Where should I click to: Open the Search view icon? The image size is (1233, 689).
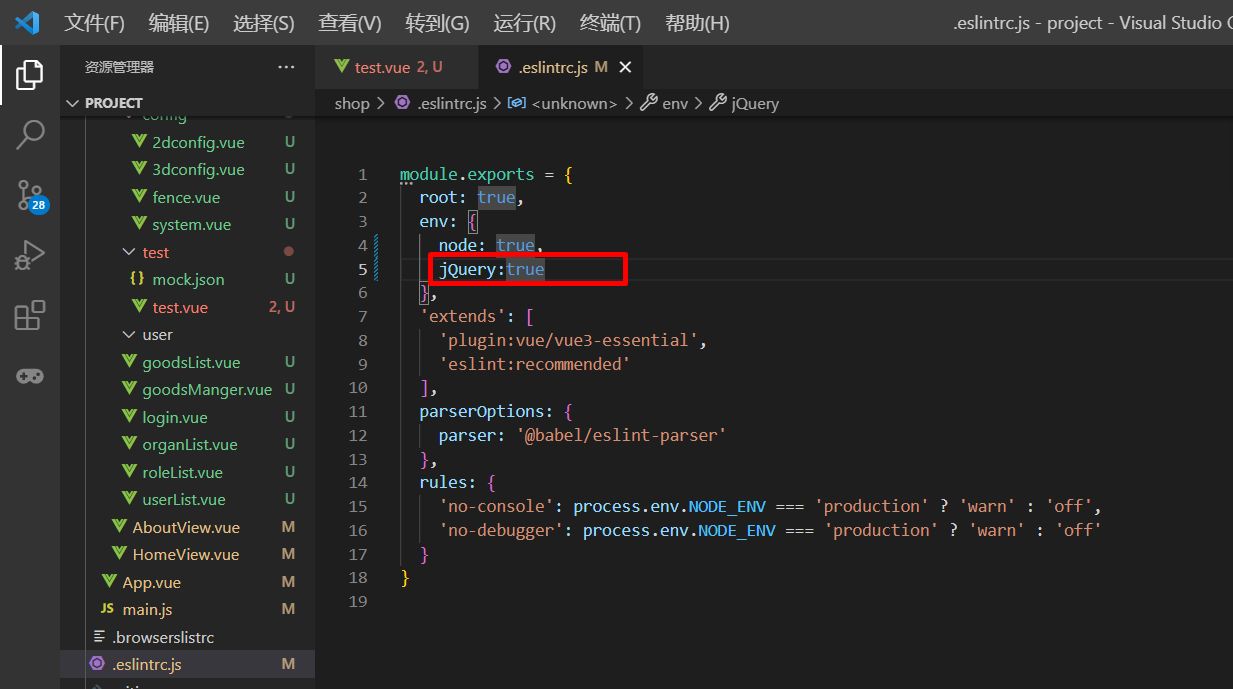pyautogui.click(x=30, y=134)
